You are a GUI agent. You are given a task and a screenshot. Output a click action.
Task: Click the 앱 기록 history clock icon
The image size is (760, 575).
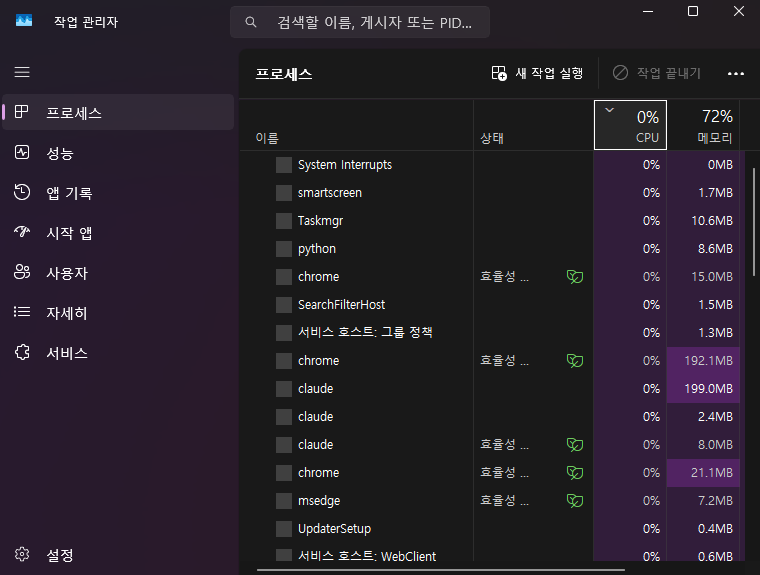coord(22,192)
